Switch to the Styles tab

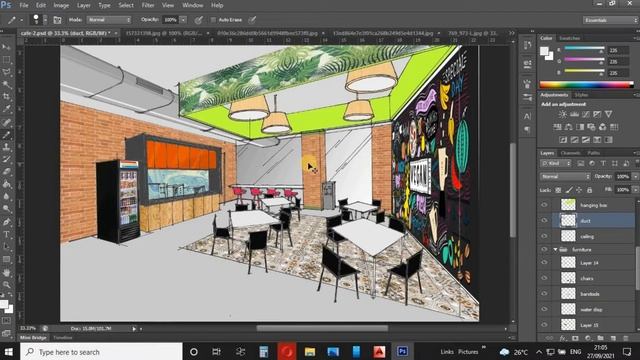[581, 95]
